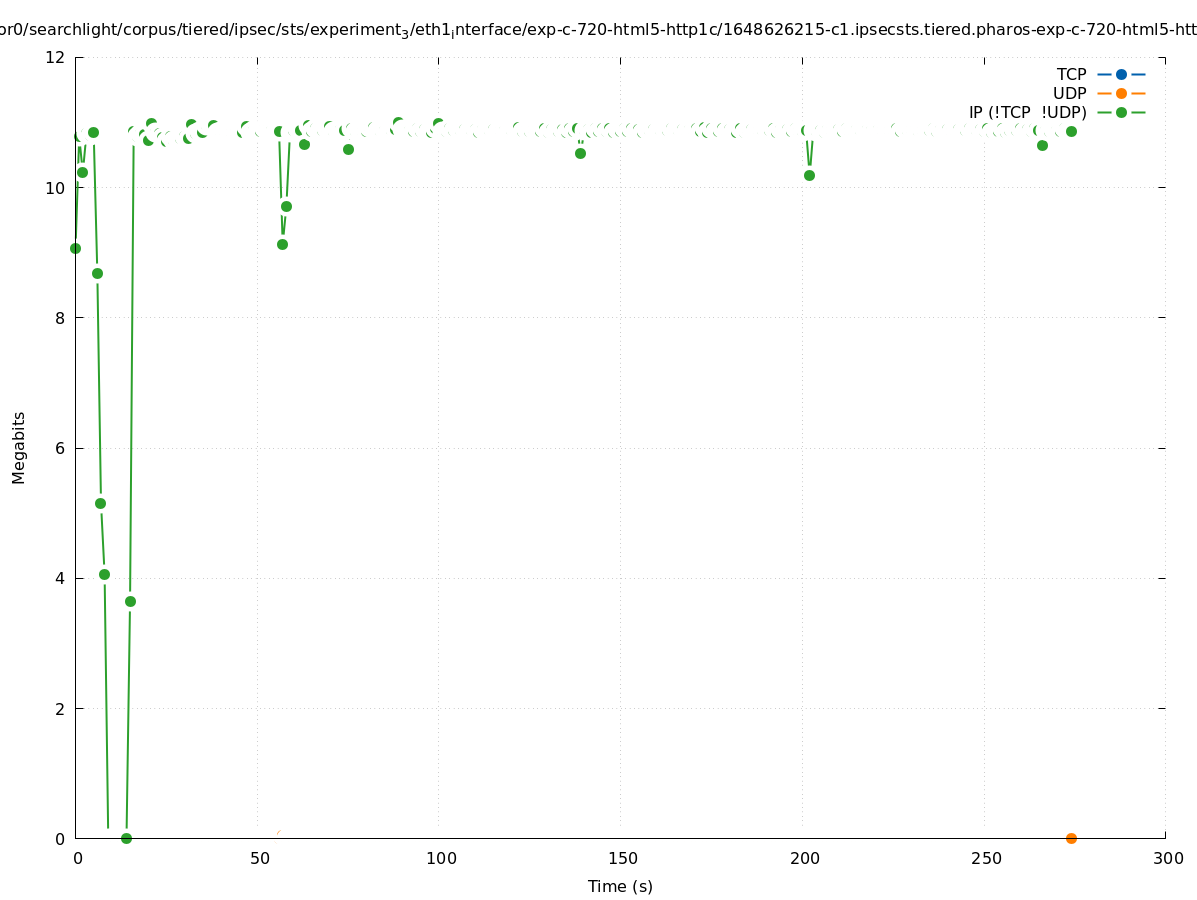The width and height of the screenshot is (1197, 900).
Task: Select the TCP legend label
Action: point(1071,74)
